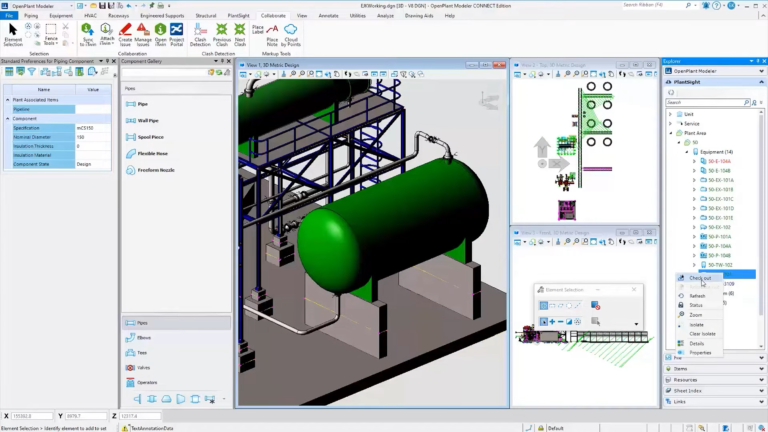Click the Attach iTwin button

106,35
